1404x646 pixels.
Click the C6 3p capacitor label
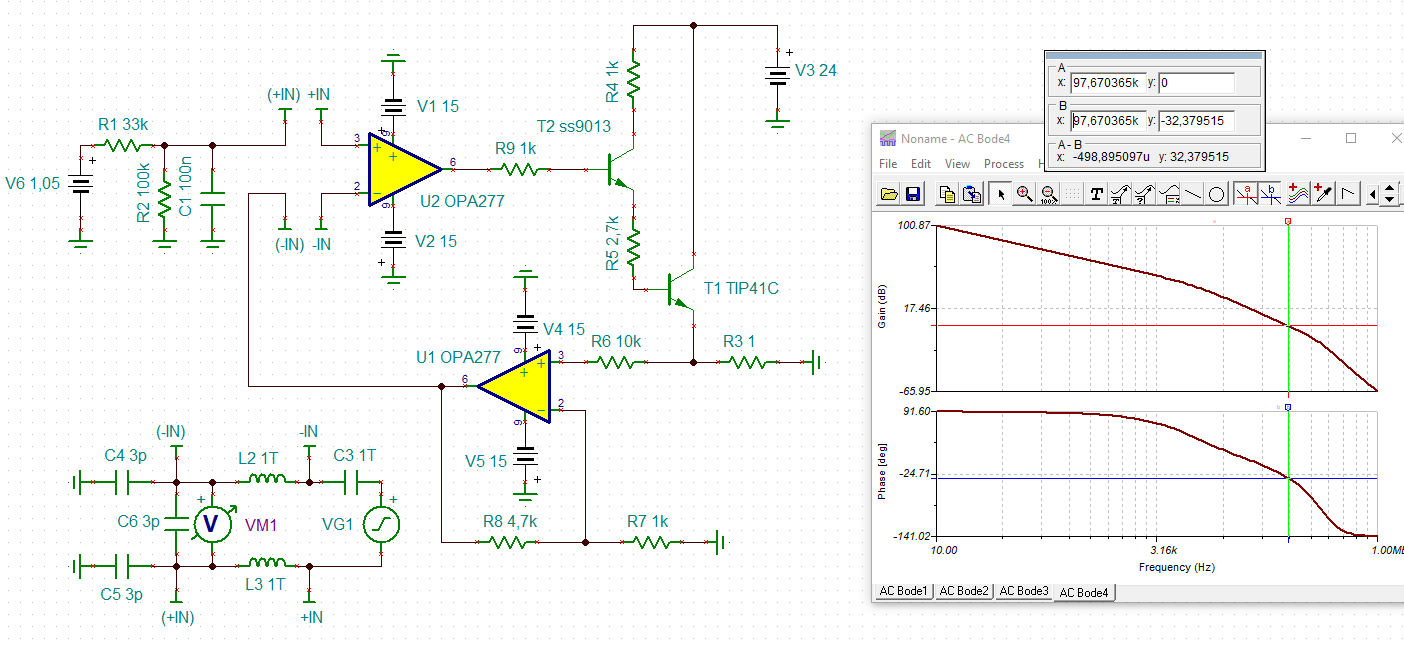[139, 521]
